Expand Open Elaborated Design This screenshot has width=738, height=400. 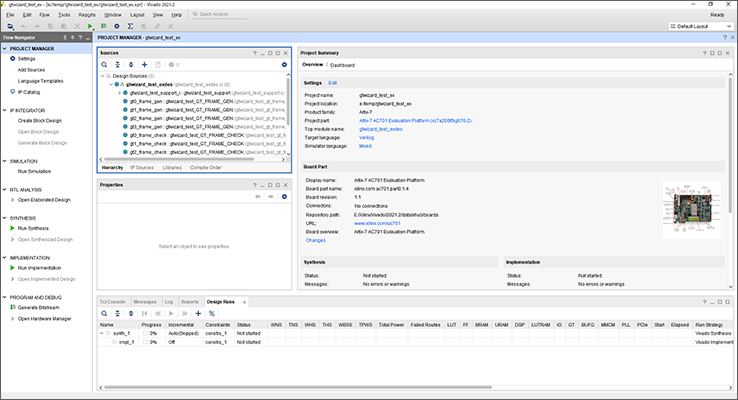(13, 200)
